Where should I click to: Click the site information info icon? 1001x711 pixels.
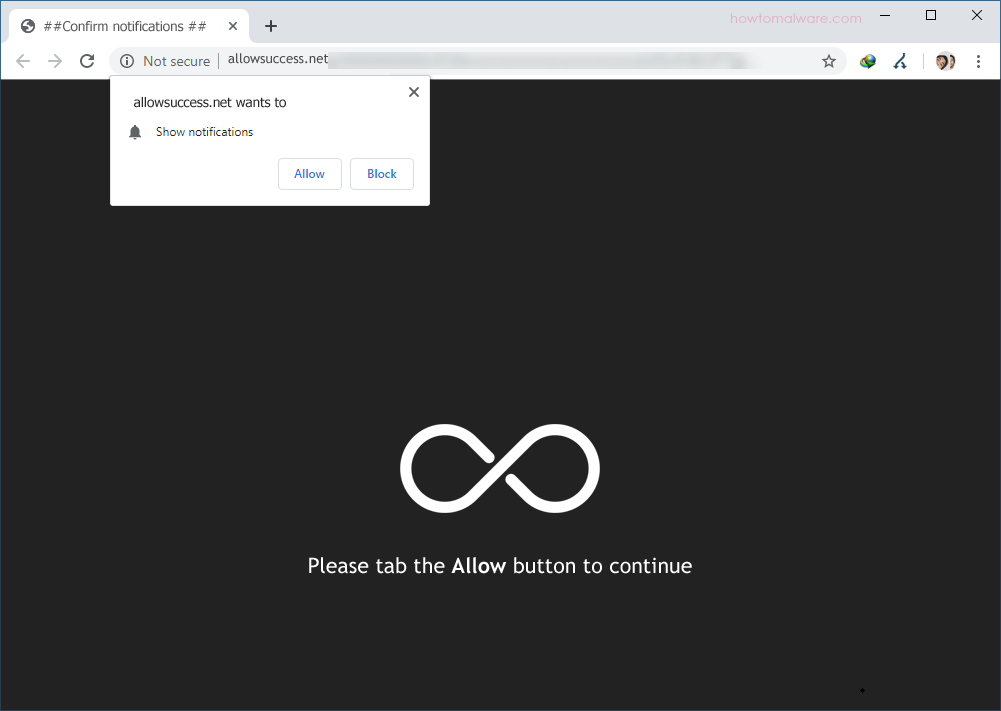(x=126, y=61)
